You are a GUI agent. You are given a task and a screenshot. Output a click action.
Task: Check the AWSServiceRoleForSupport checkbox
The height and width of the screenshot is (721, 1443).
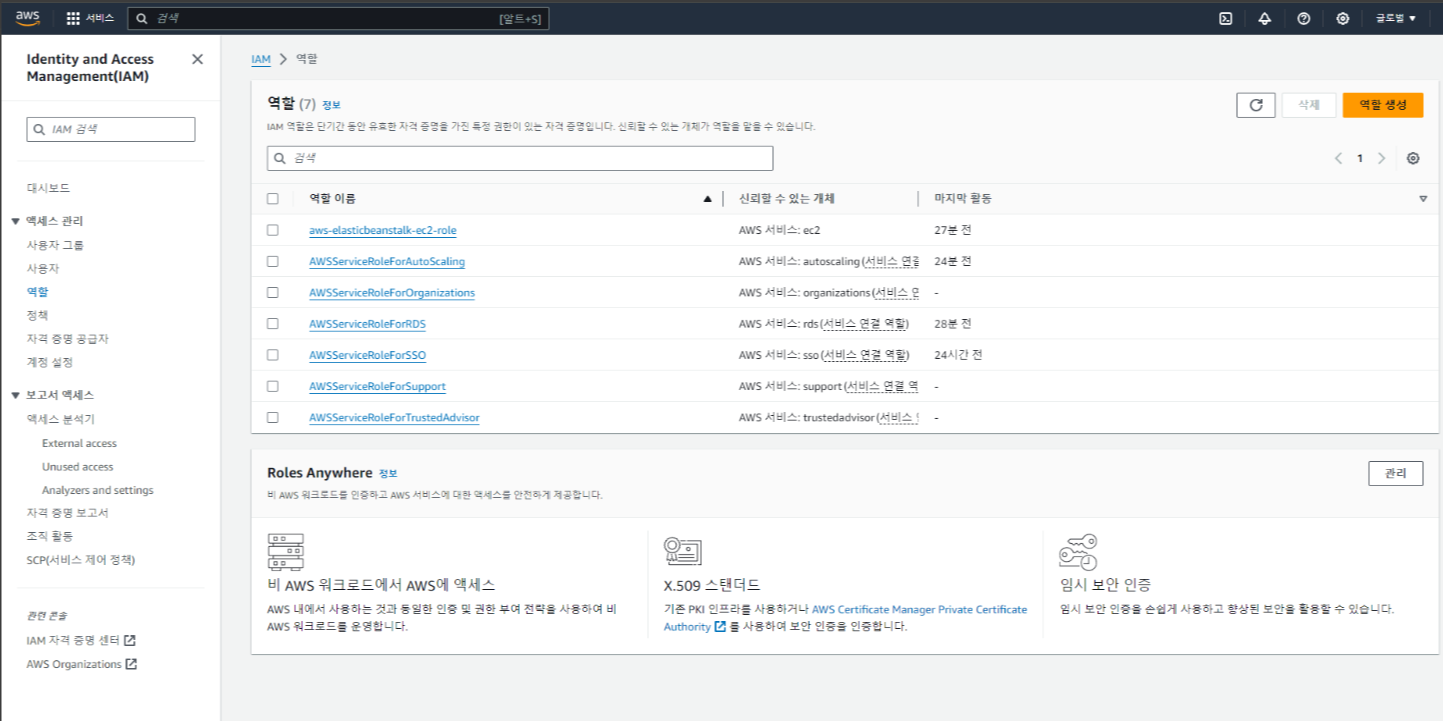[x=273, y=386]
